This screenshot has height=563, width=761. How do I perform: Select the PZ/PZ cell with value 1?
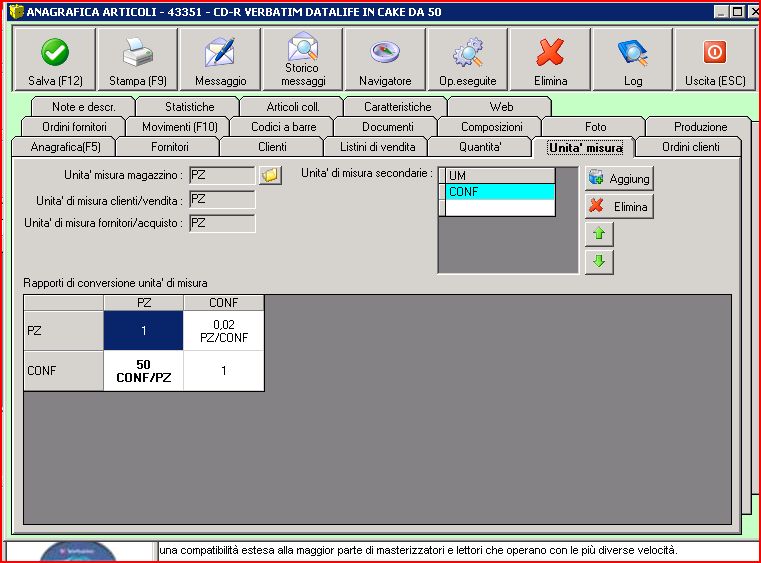coord(143,331)
